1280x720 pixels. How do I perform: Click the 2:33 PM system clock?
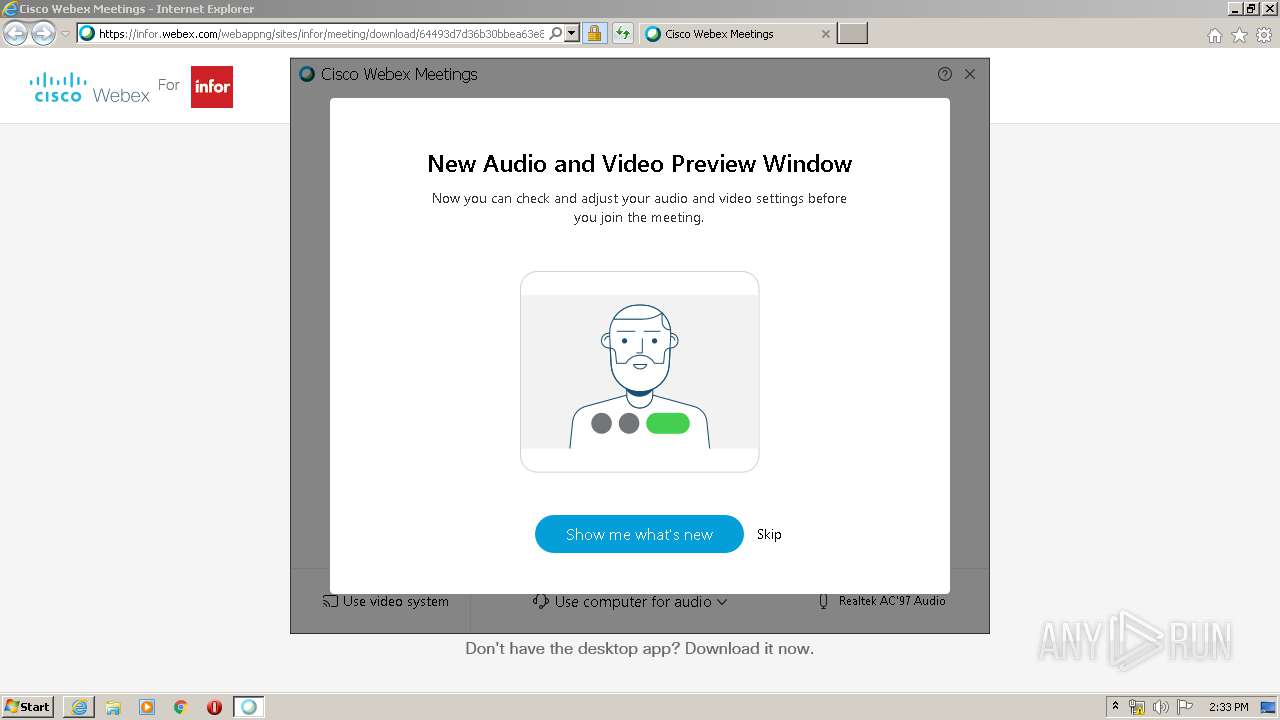tap(1228, 707)
